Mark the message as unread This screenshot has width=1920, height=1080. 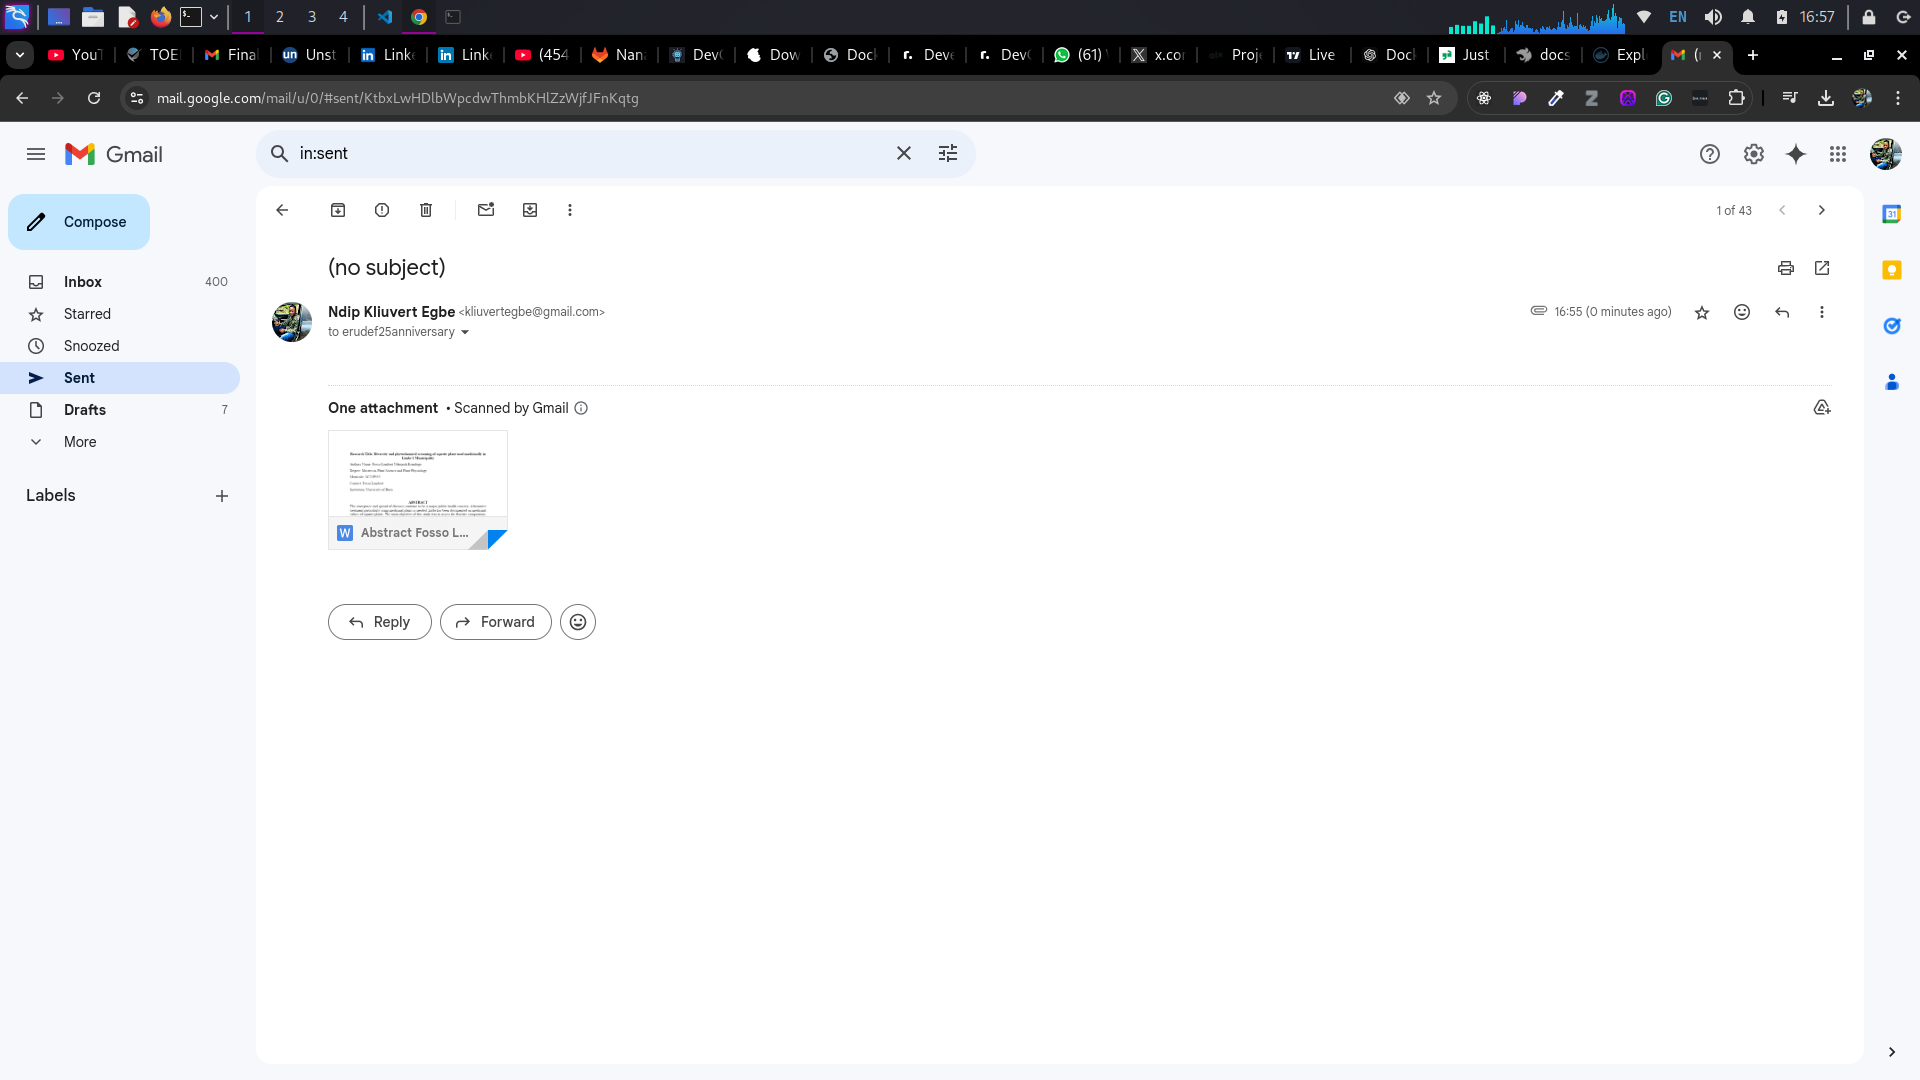(486, 210)
